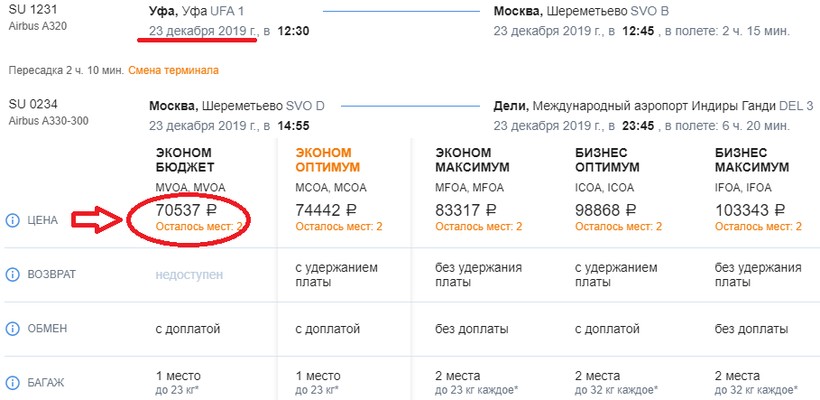The height and width of the screenshot is (400, 820).
Task: Click the info icon beside ЦЕНА
Action: 13,220
